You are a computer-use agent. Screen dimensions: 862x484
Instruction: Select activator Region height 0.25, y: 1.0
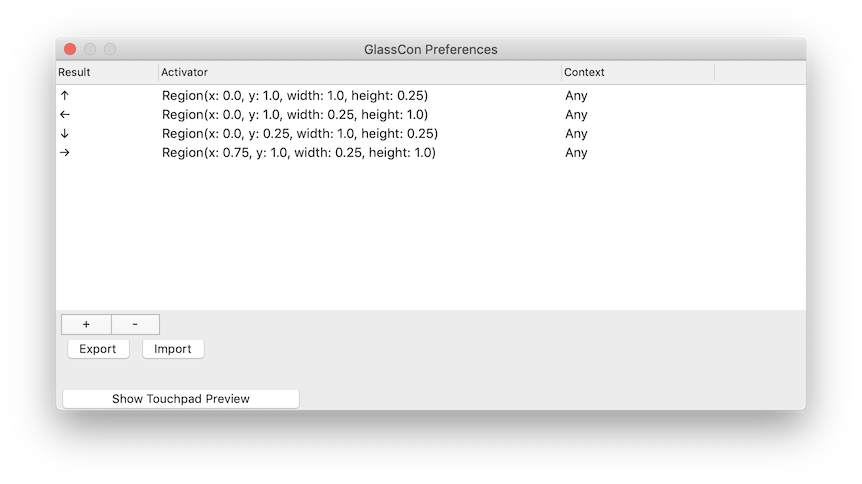click(x=295, y=96)
